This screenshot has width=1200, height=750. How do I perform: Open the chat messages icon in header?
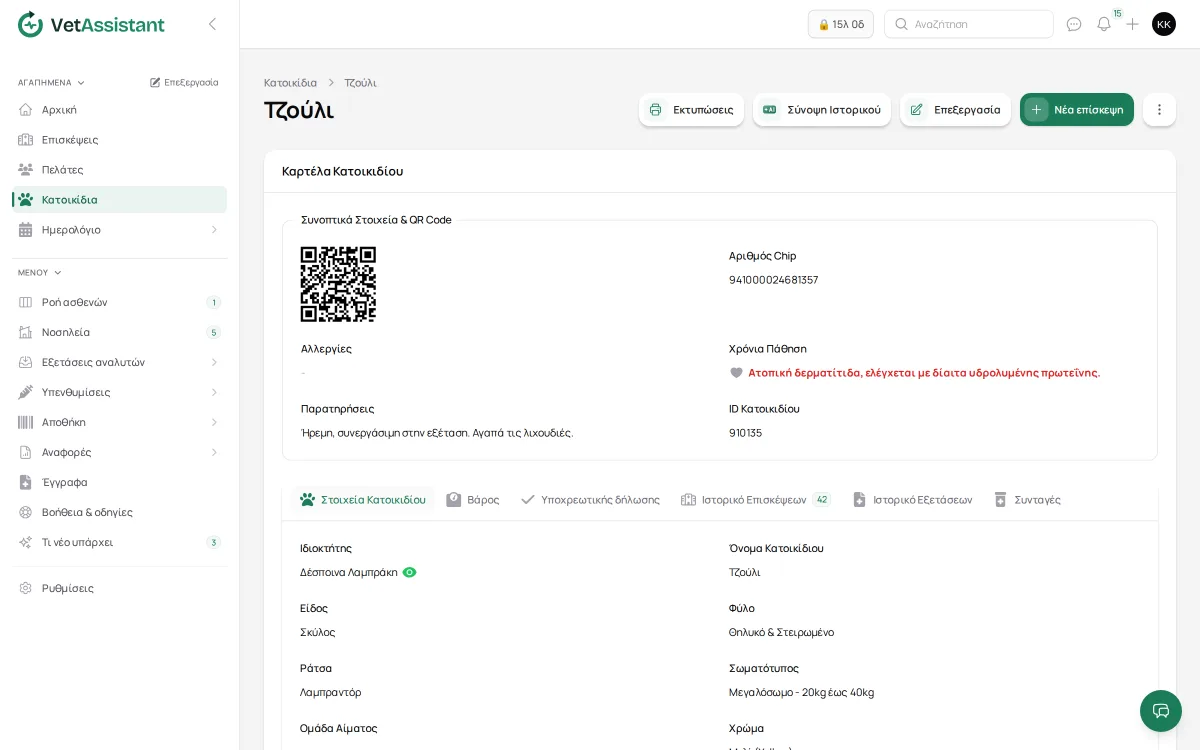point(1074,24)
